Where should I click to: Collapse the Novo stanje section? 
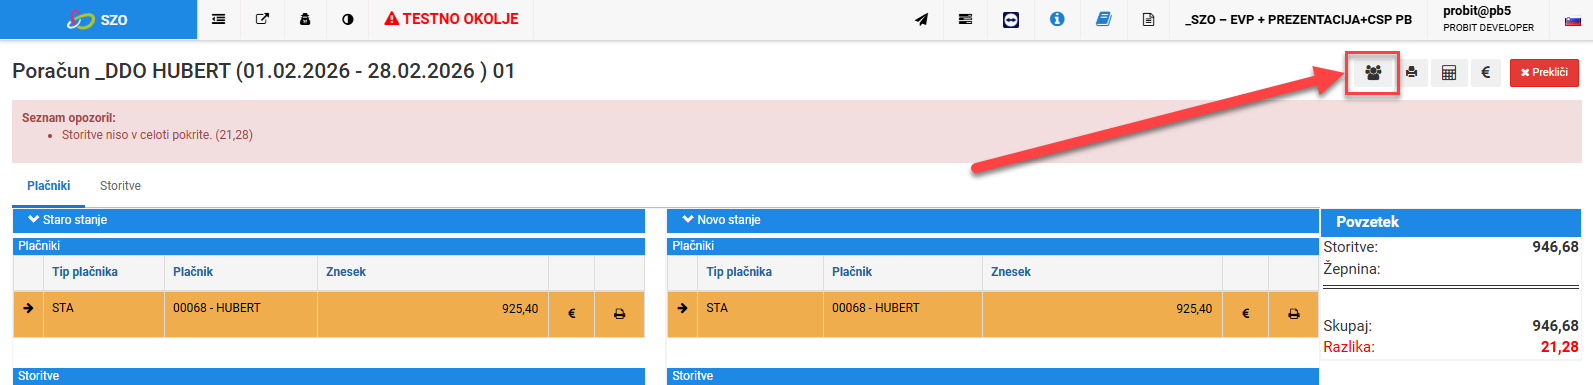pyautogui.click(x=721, y=220)
